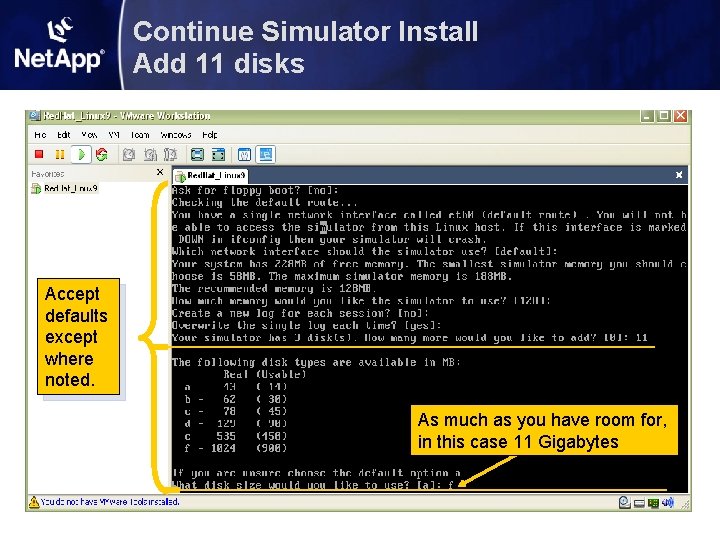Click the floppy drive status icon
This screenshot has height=540, width=720.
click(639, 504)
